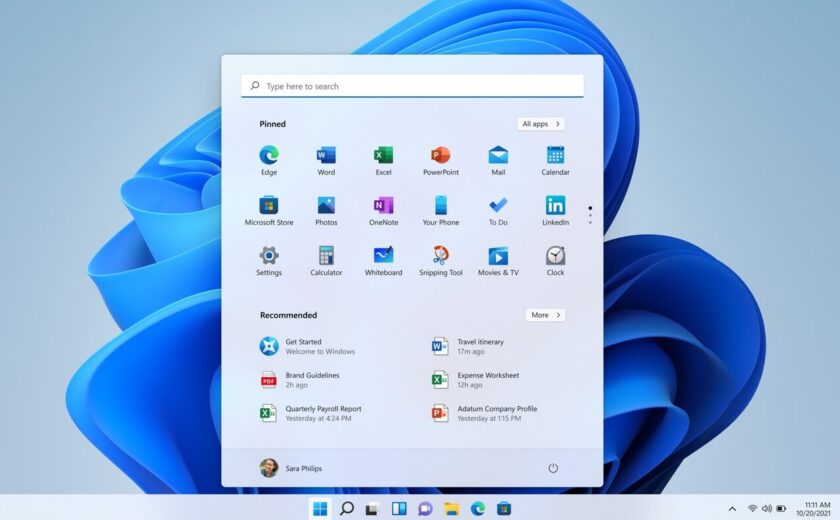
Task: Open Excel in the pinned section
Action: (384, 161)
